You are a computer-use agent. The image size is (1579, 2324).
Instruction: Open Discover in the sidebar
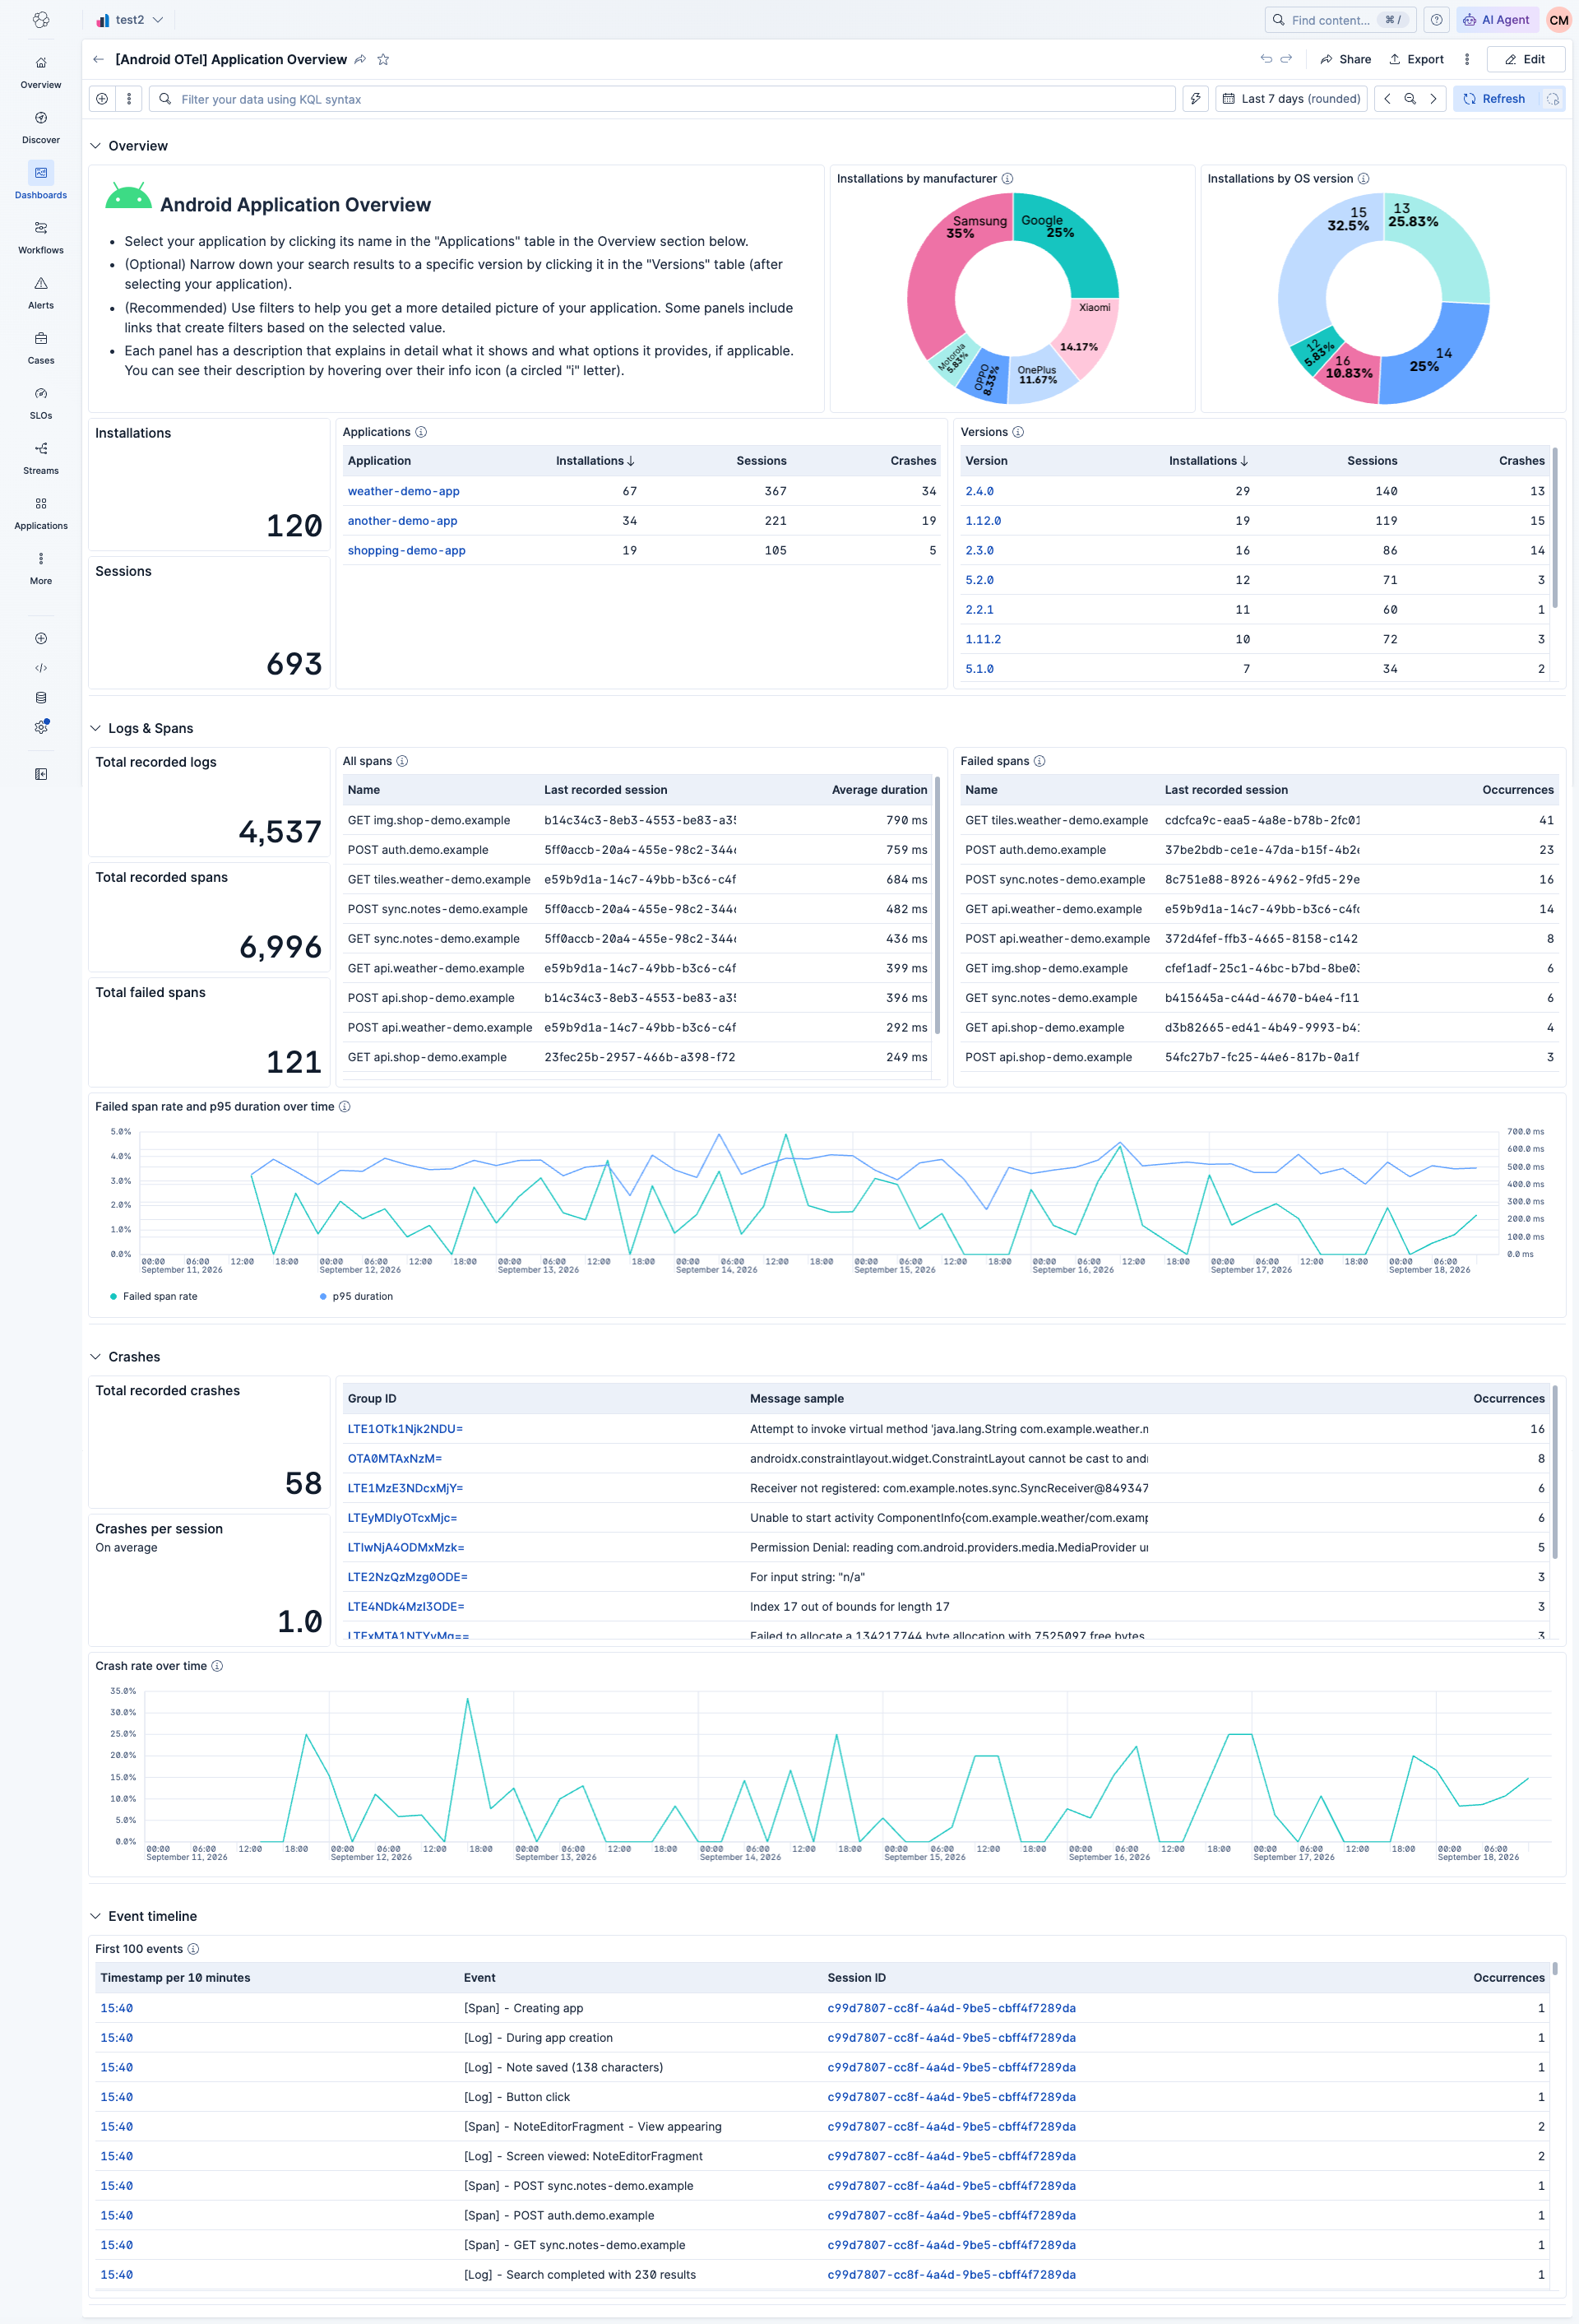pos(41,127)
